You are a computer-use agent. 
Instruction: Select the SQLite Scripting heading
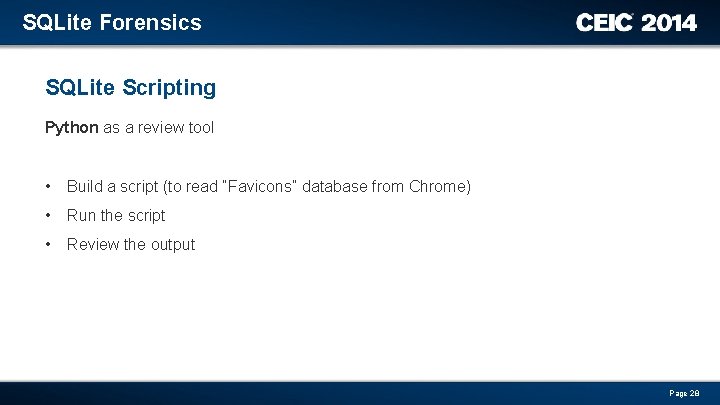pyautogui.click(x=130, y=88)
